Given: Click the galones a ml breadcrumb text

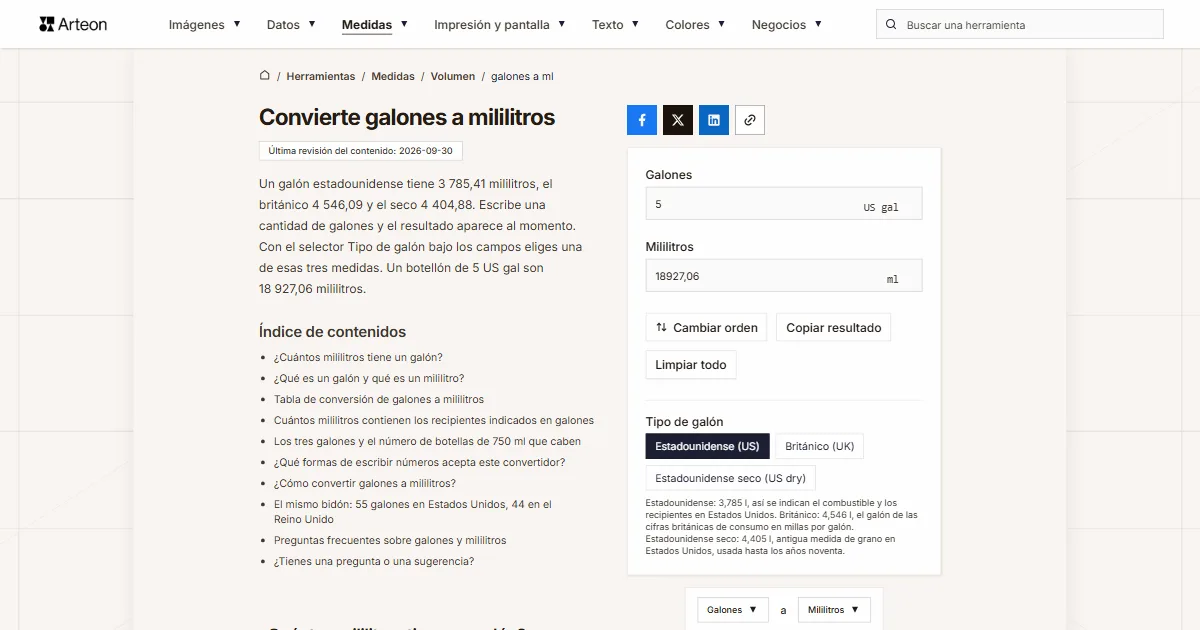Looking at the screenshot, I should click(522, 76).
